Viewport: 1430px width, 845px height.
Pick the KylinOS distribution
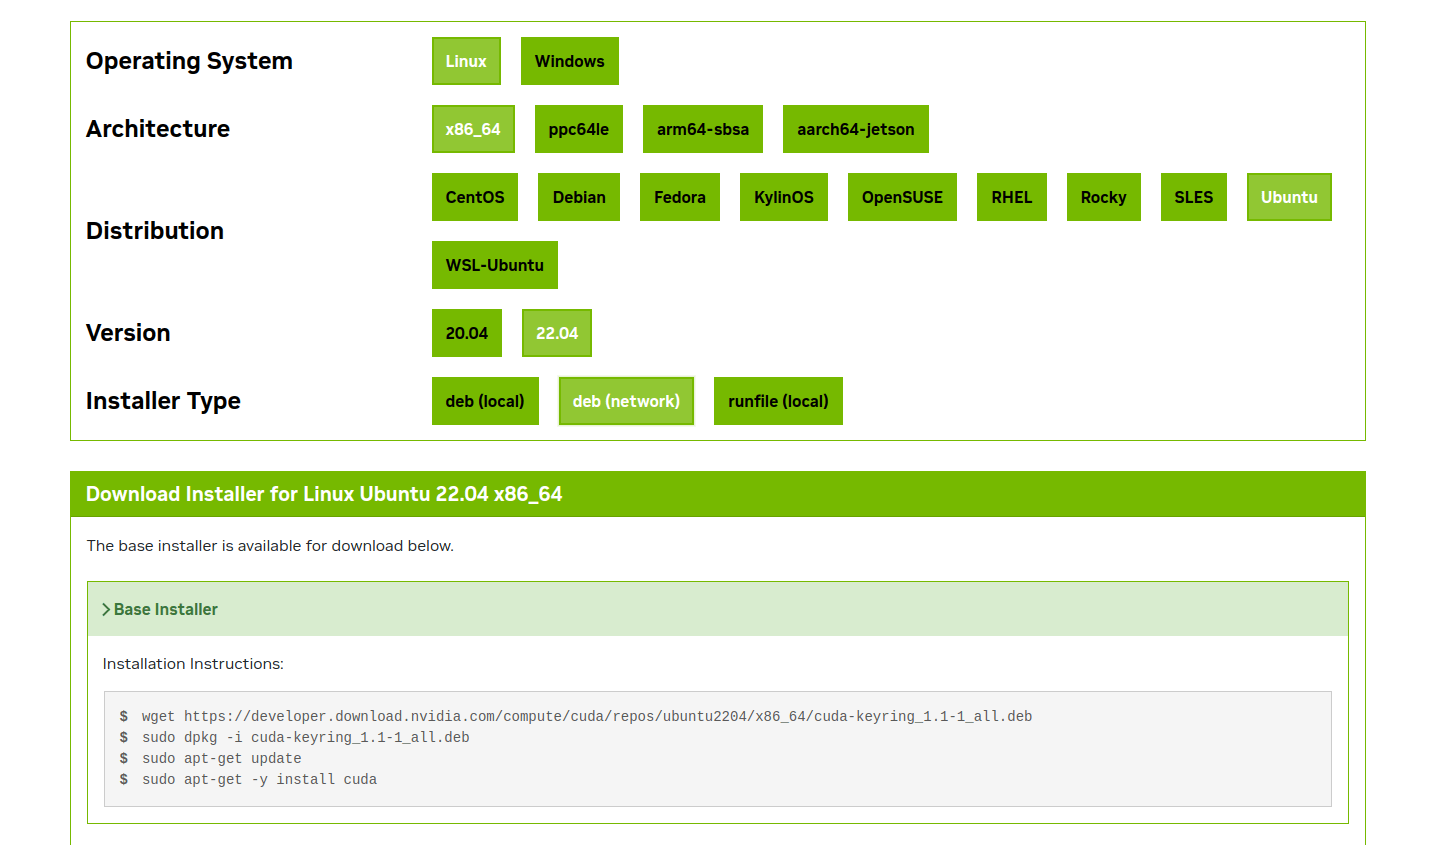pos(784,197)
